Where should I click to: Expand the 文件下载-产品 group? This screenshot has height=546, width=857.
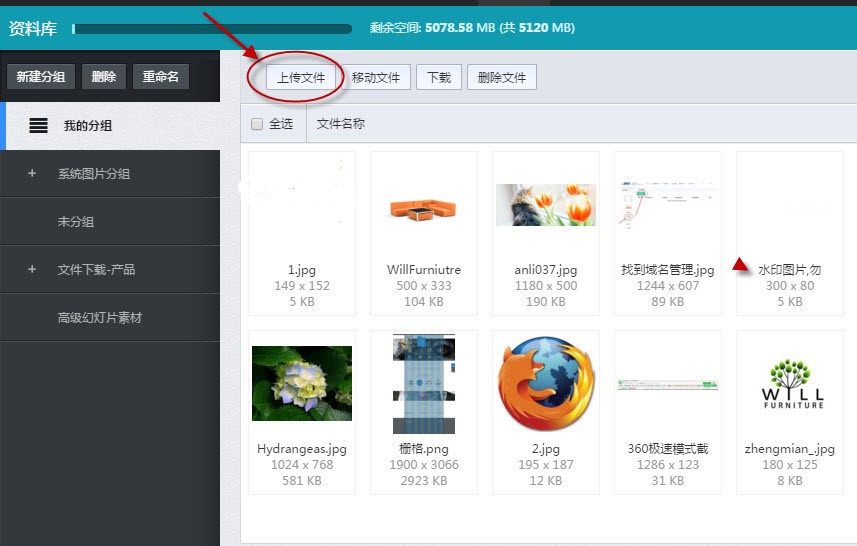point(32,270)
